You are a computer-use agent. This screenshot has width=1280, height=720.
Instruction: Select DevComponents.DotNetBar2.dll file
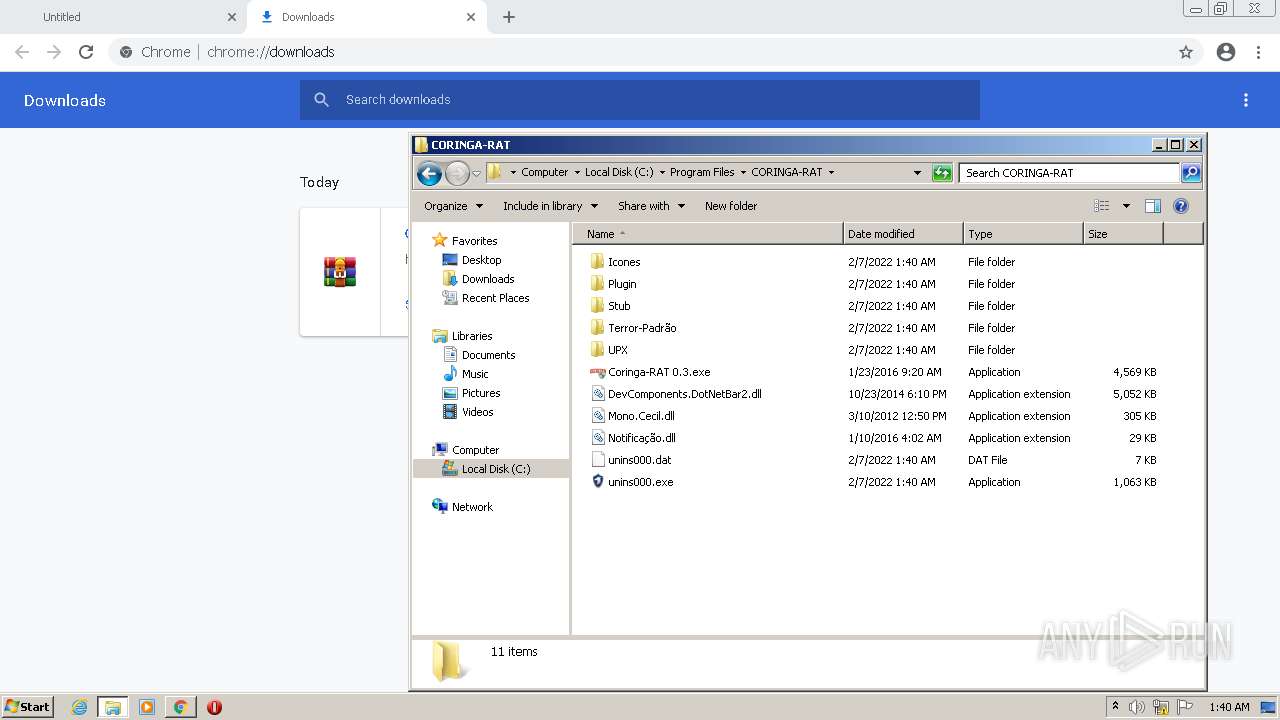[x=685, y=394]
